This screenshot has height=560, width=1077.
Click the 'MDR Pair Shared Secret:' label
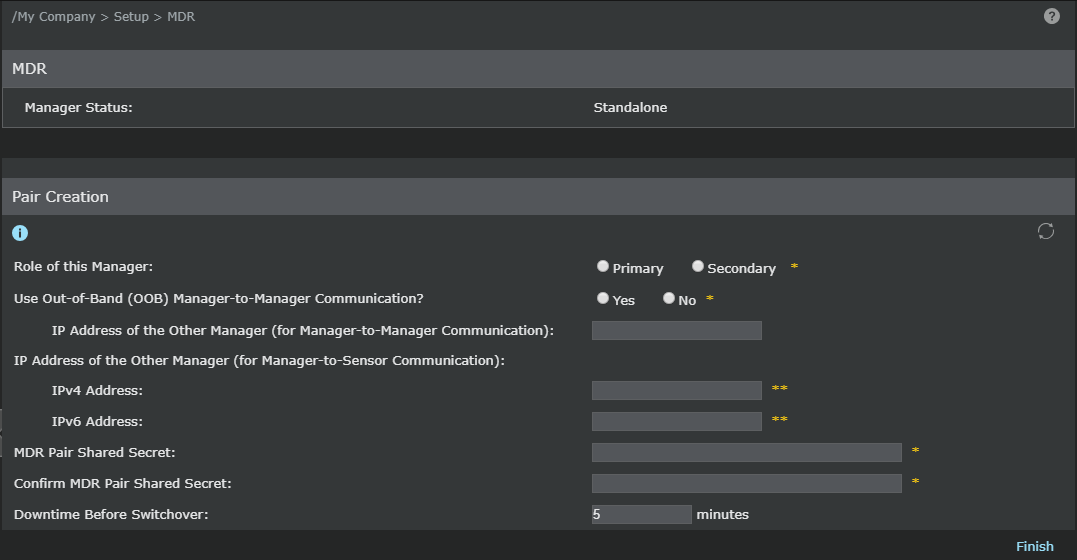[x=95, y=452]
